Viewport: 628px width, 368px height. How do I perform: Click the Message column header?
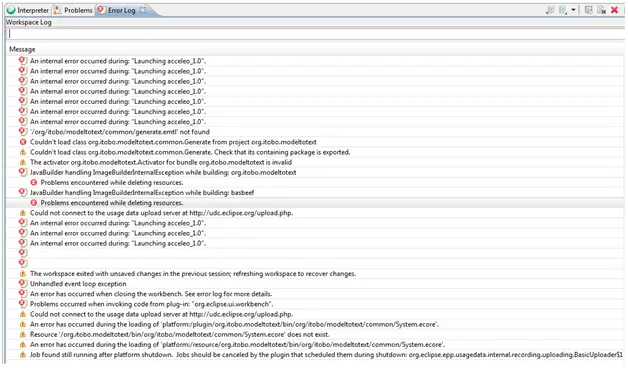pos(22,49)
